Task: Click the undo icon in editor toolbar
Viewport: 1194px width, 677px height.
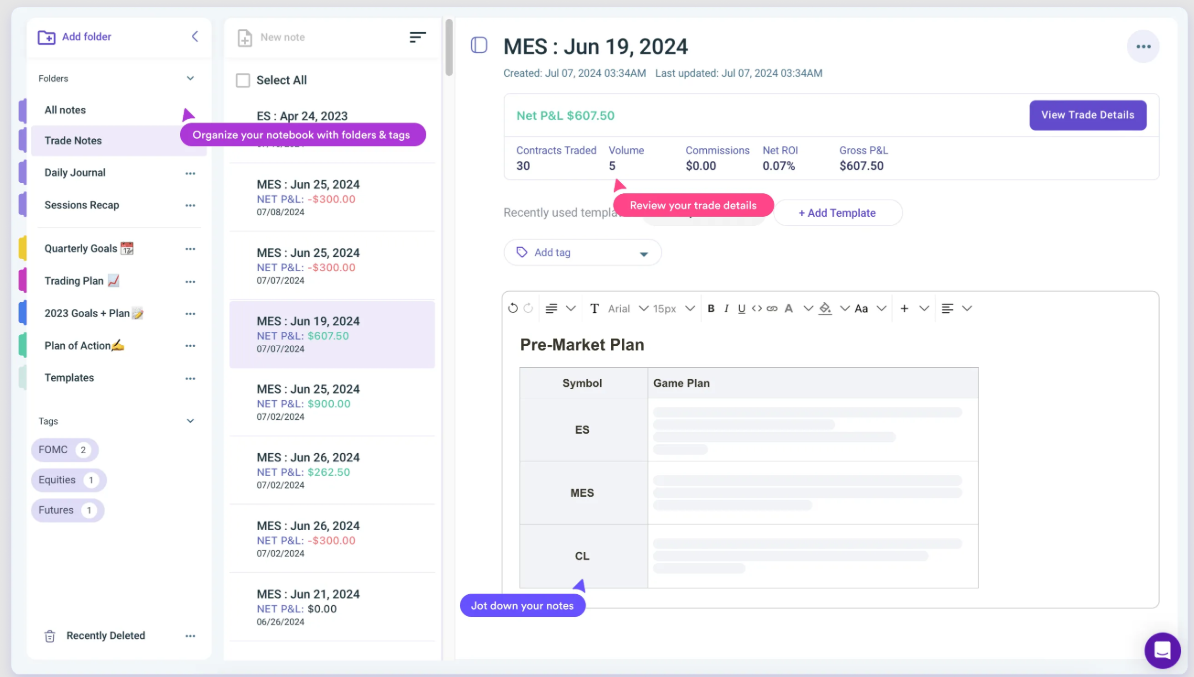Action: tap(513, 309)
